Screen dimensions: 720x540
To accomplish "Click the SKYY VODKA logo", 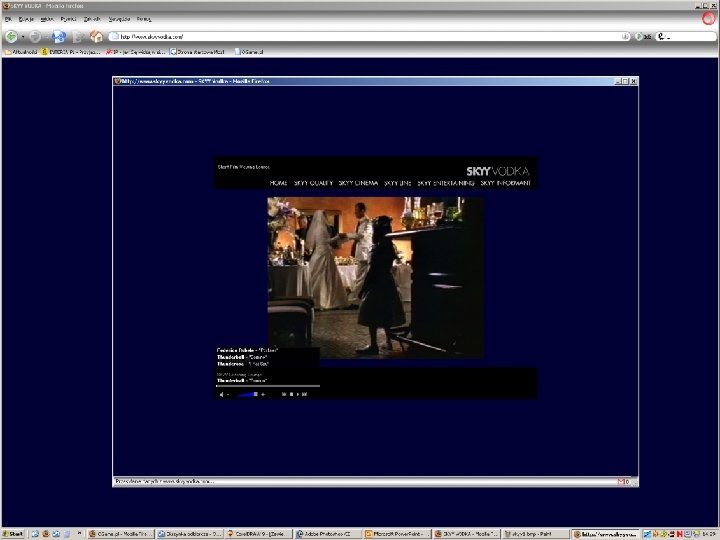I will [498, 171].
